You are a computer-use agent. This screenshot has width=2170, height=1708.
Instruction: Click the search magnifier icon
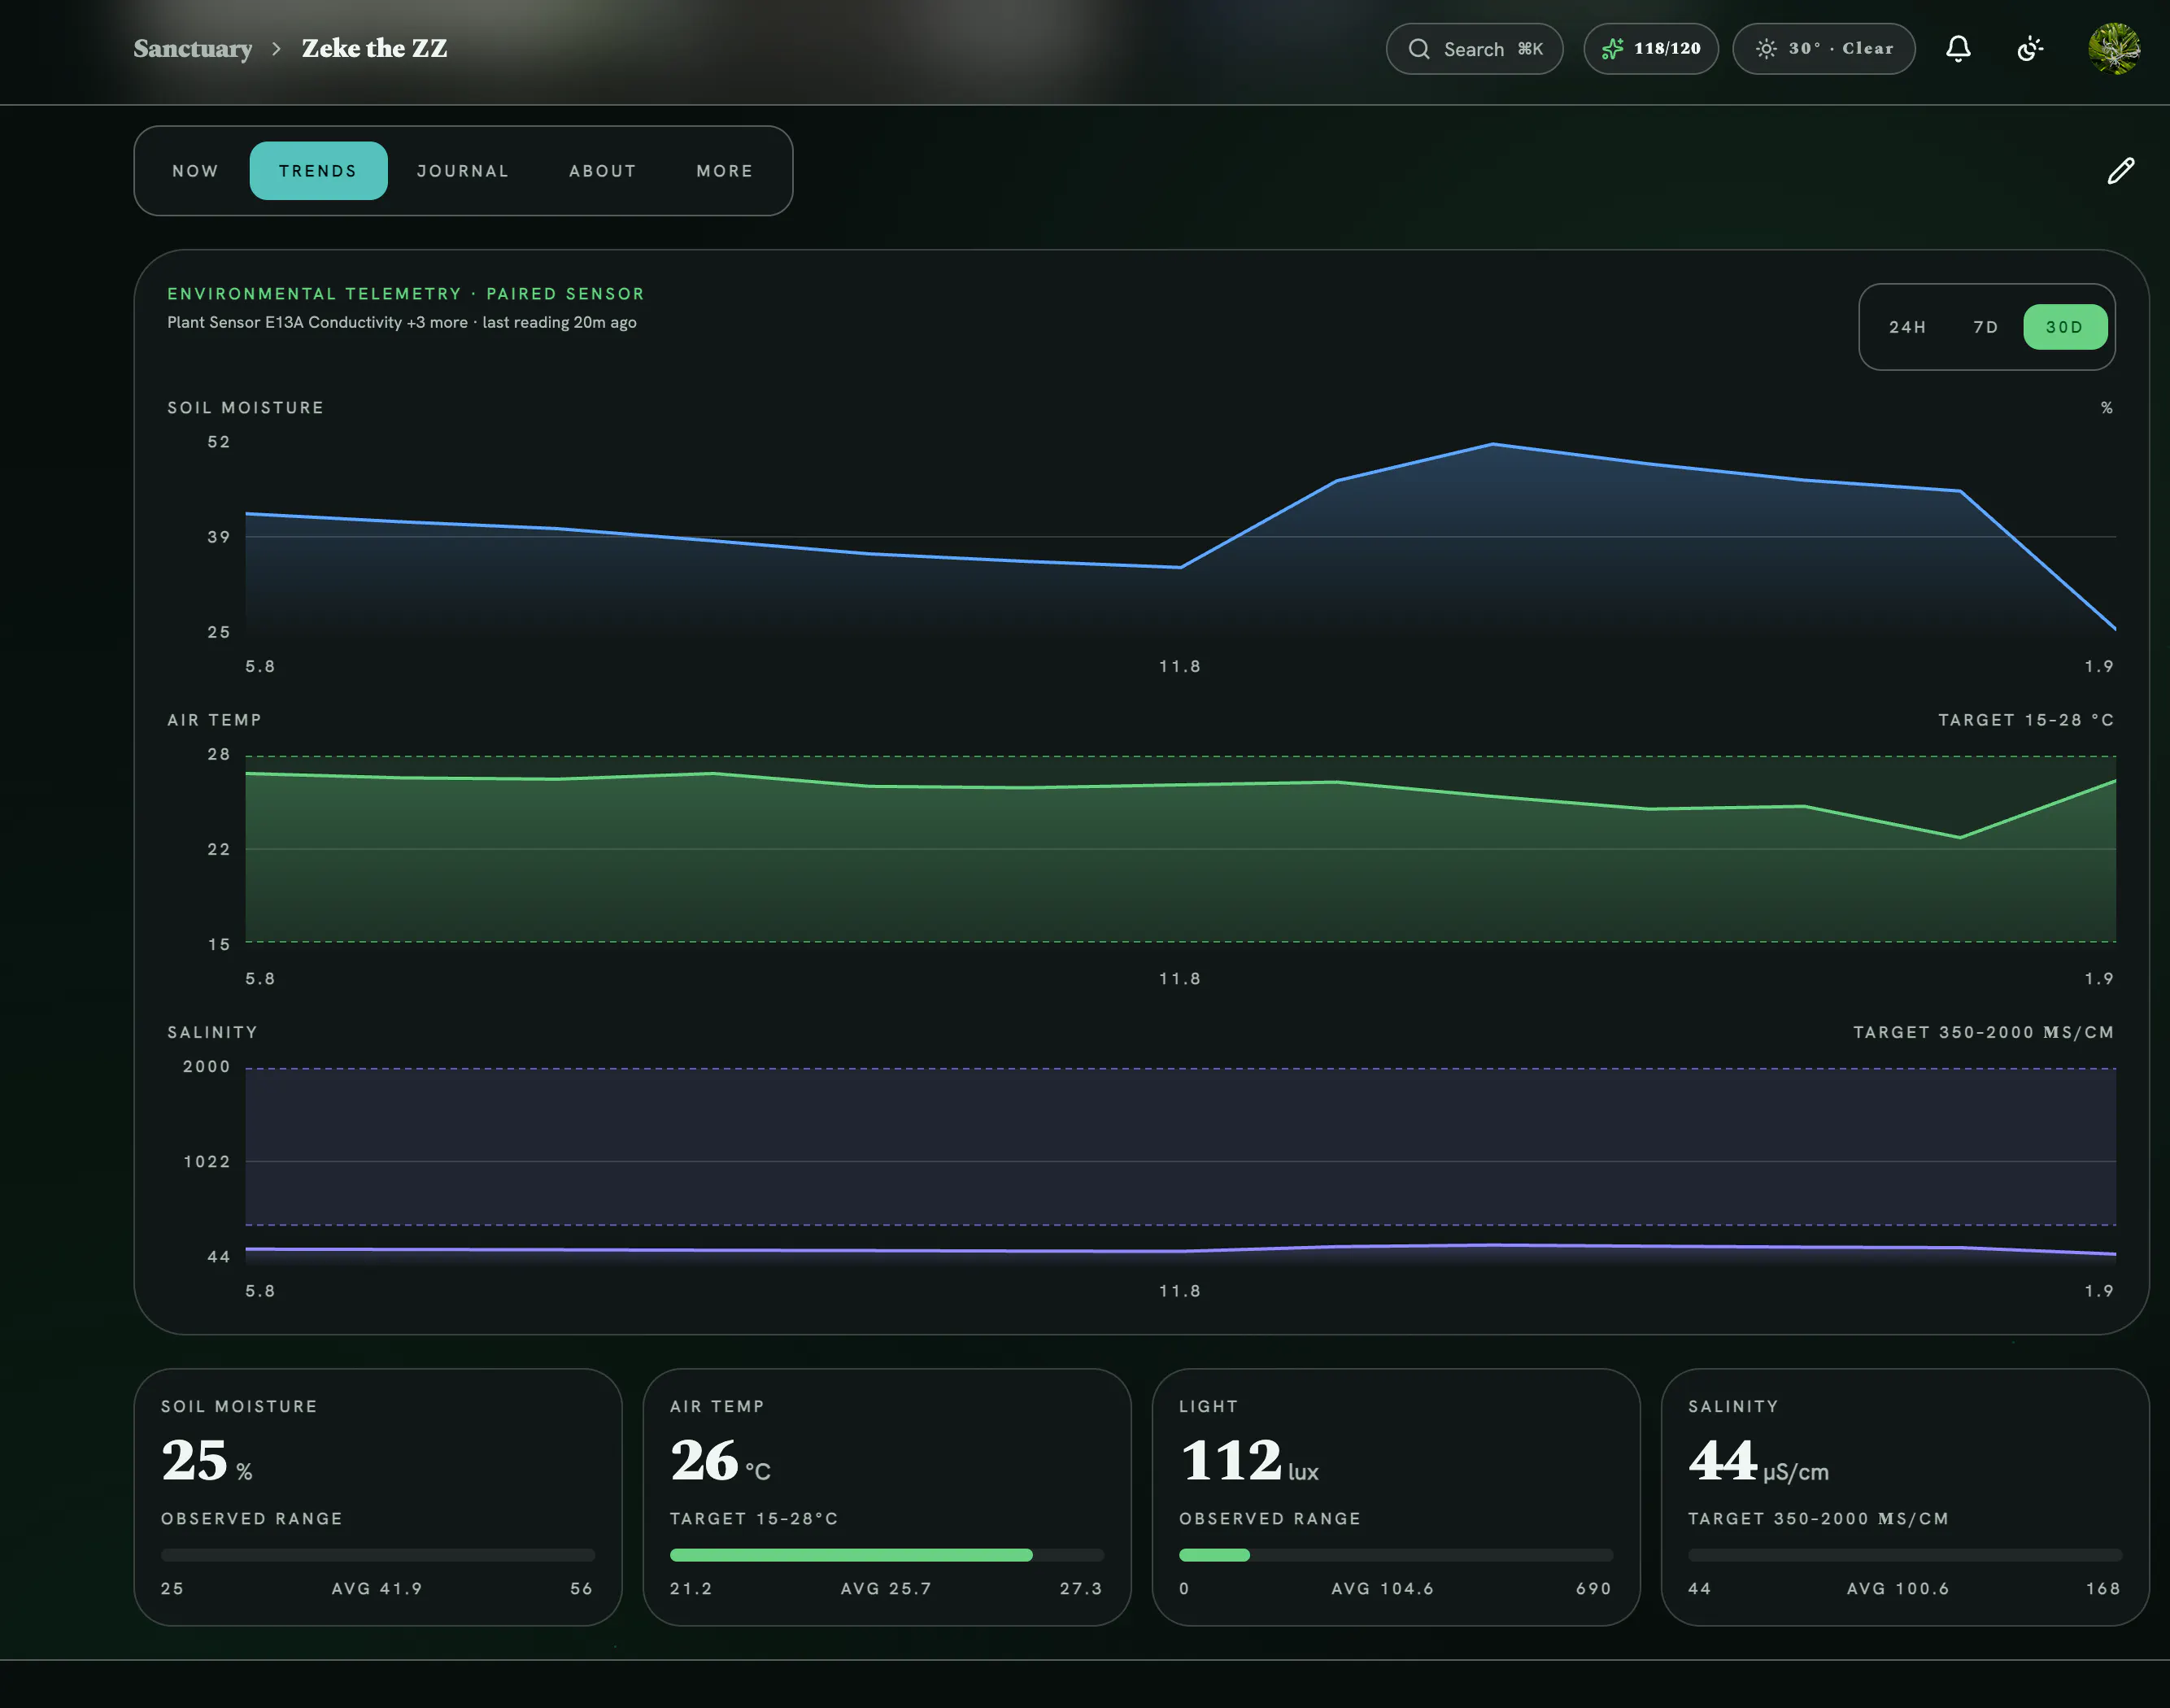pos(1418,49)
